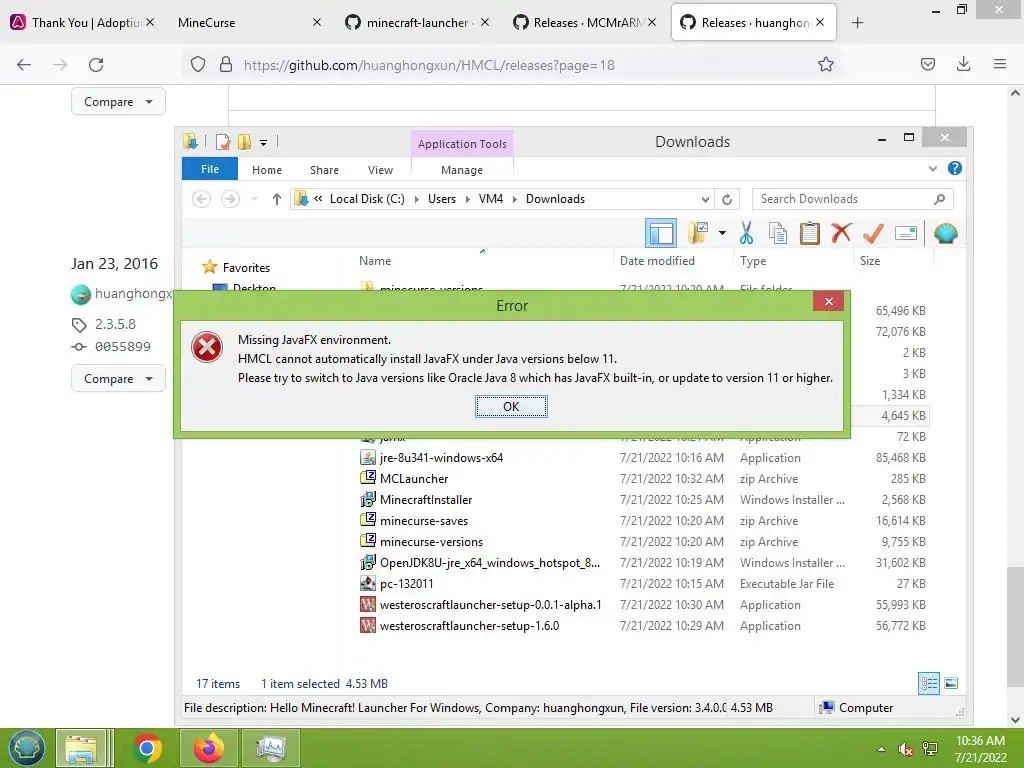Click the orange checkmark Properties icon
Viewport: 1024px width, 768px height.
pos(873,233)
